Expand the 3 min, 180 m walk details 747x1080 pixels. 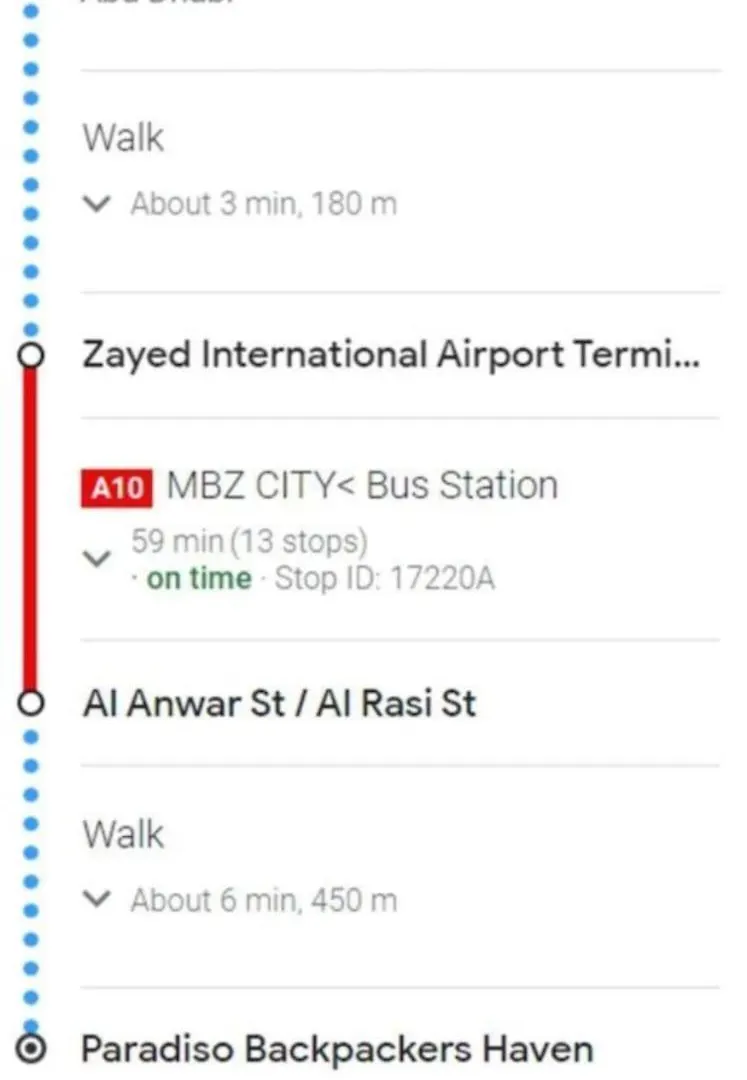click(x=96, y=204)
